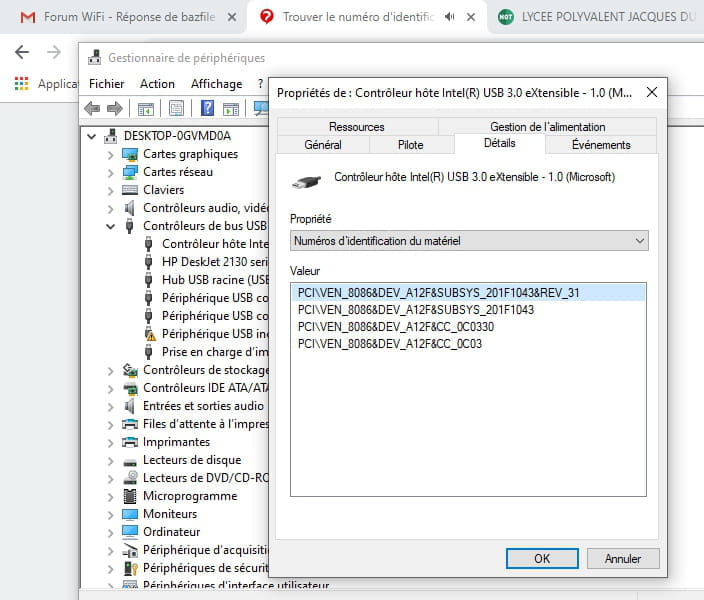The image size is (704, 600).
Task: Click the Moniteurs display icon
Action: pos(130,514)
